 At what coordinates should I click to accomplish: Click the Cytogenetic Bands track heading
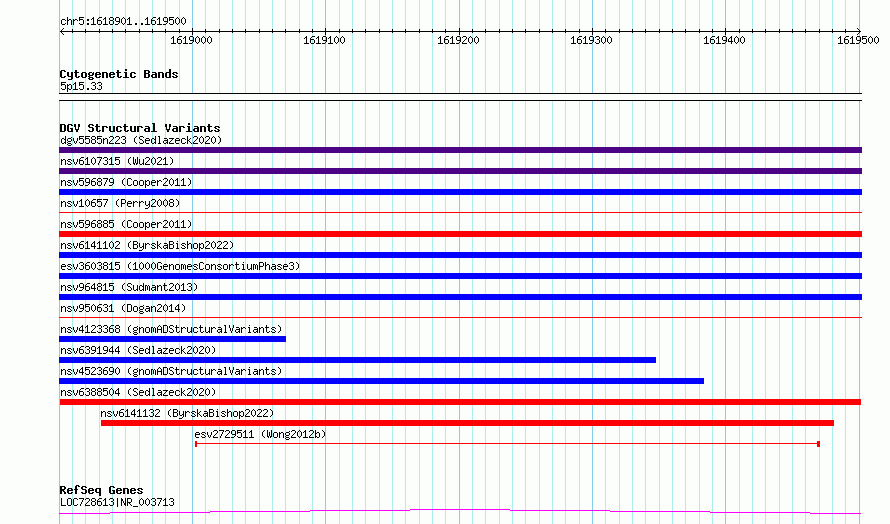tap(119, 74)
